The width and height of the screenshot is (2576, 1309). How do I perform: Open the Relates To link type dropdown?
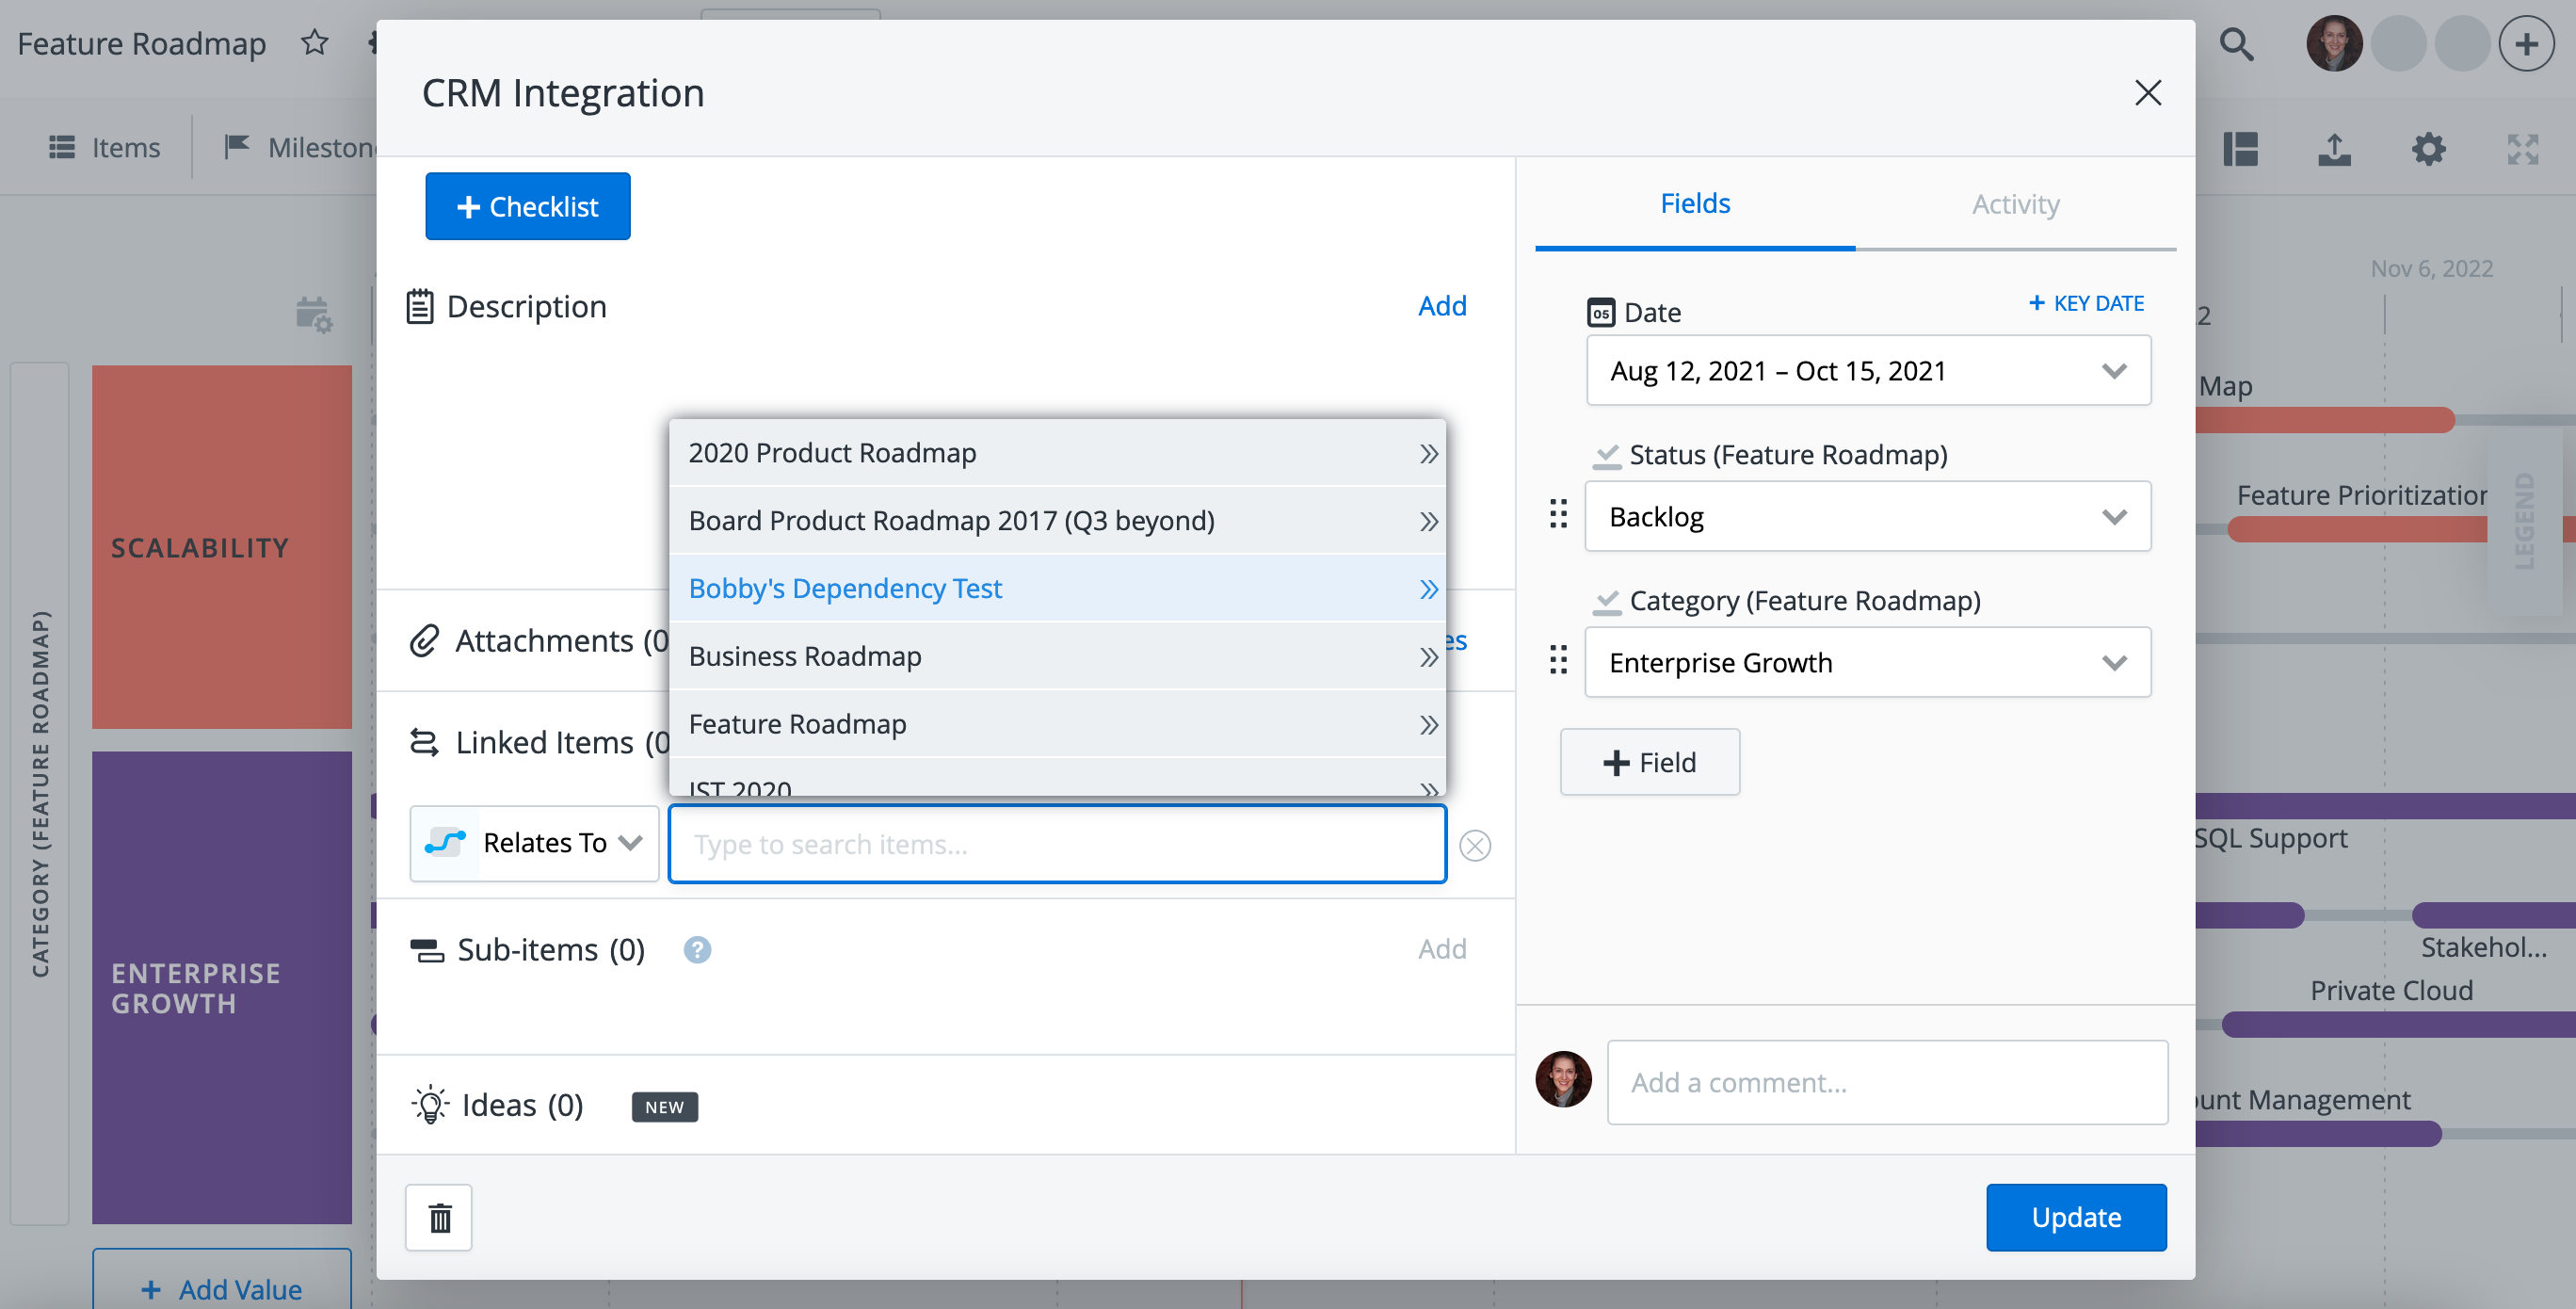pos(534,843)
